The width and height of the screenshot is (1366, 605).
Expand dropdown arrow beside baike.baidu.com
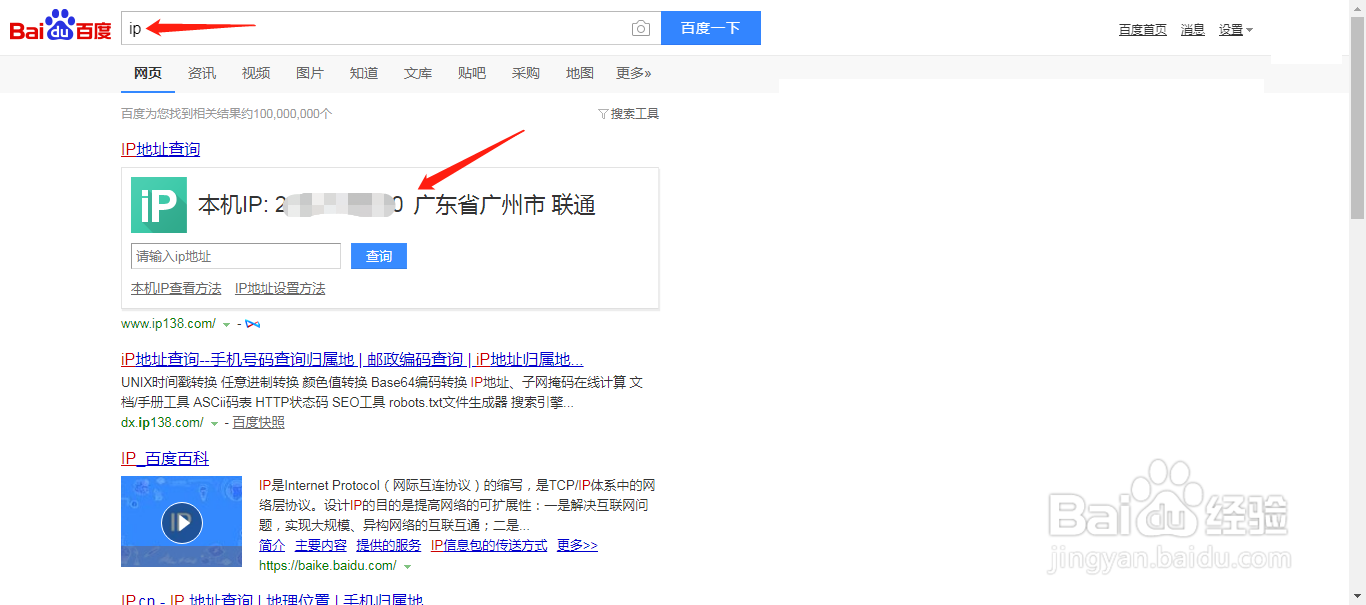pyautogui.click(x=407, y=566)
